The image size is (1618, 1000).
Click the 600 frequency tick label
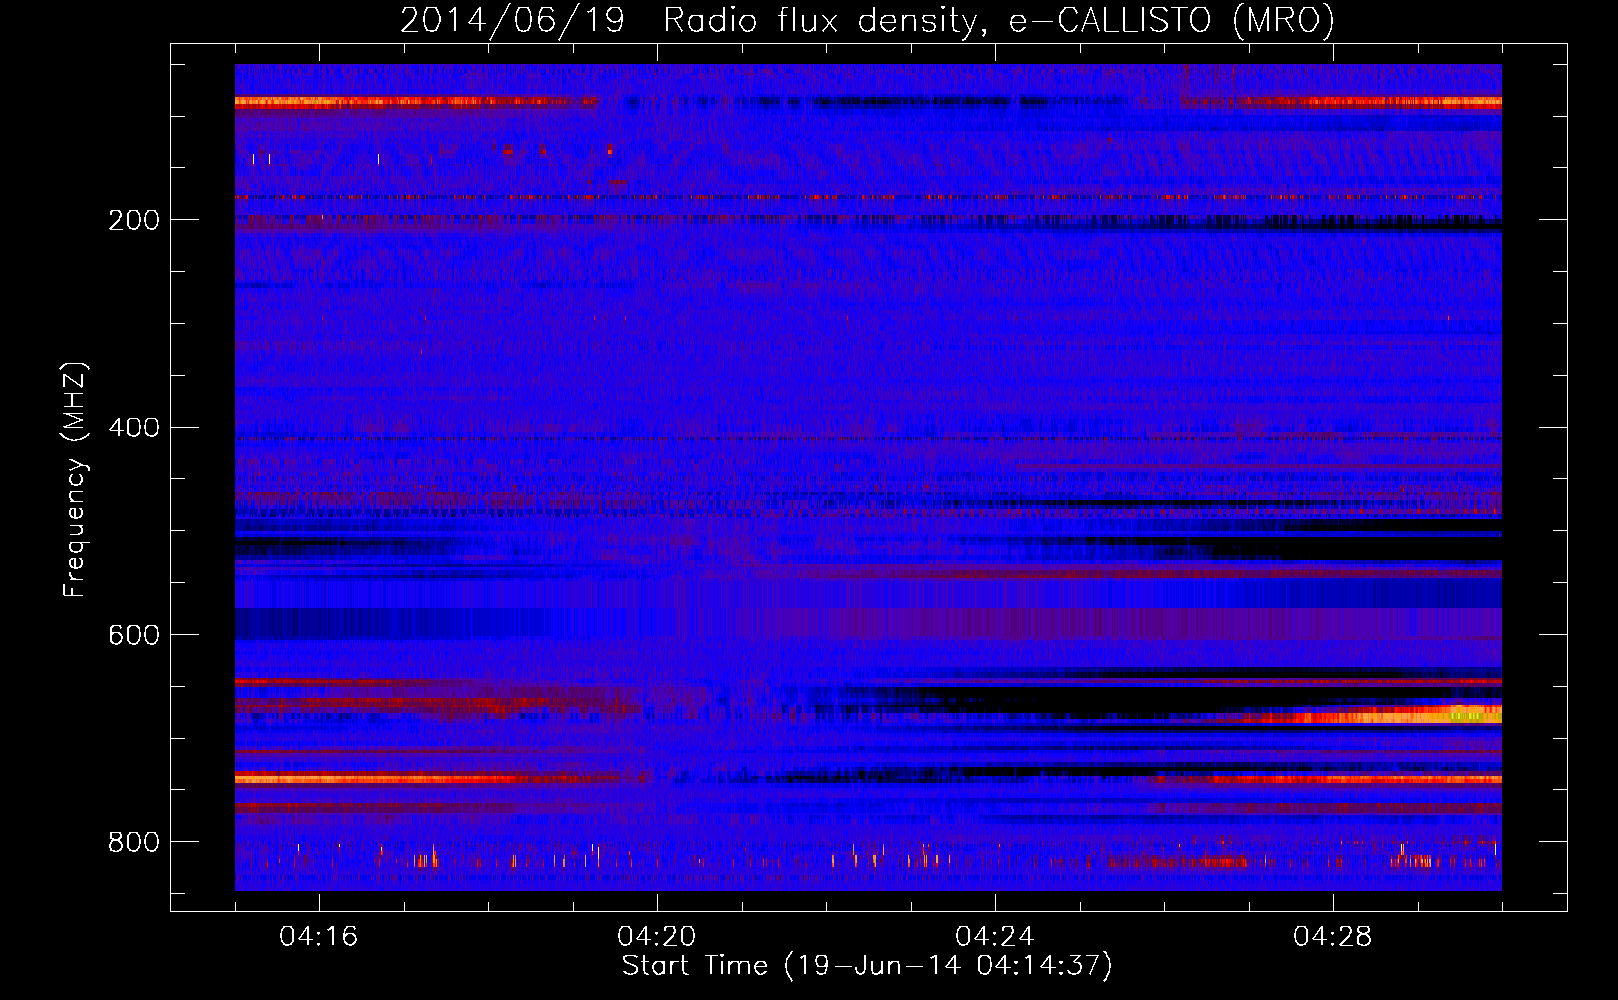click(134, 635)
